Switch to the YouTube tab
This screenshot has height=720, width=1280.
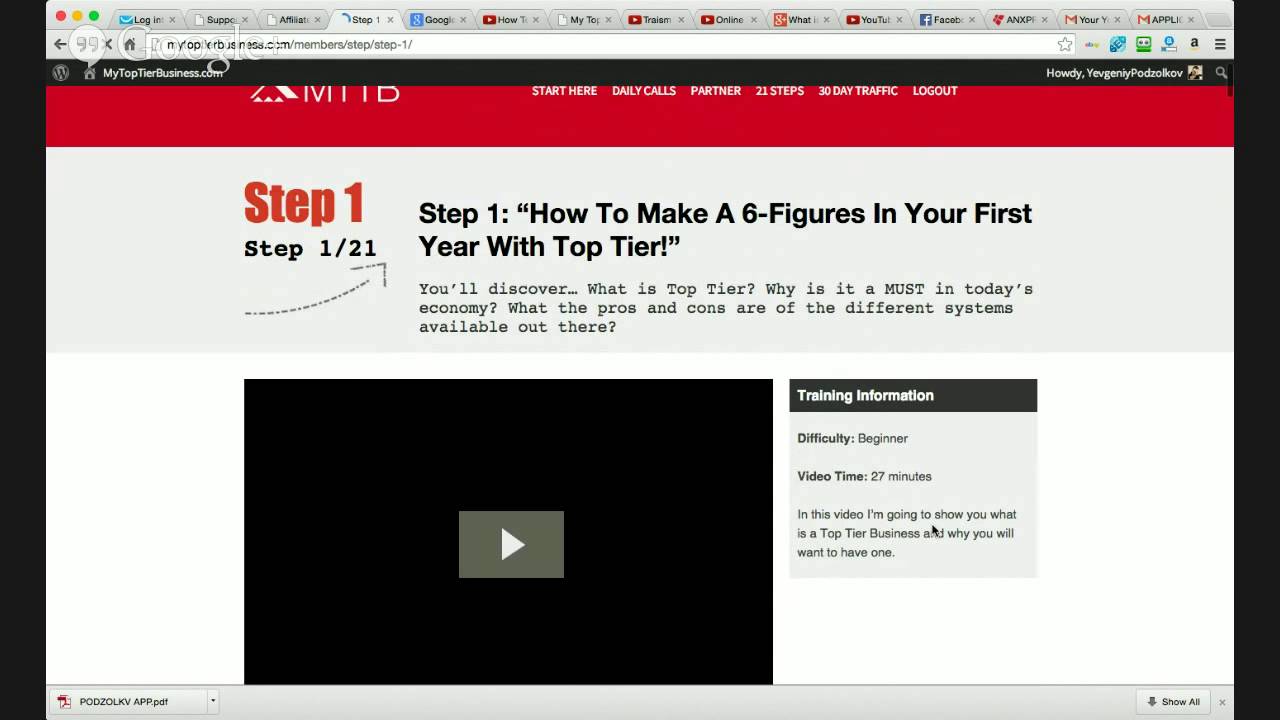click(x=874, y=19)
